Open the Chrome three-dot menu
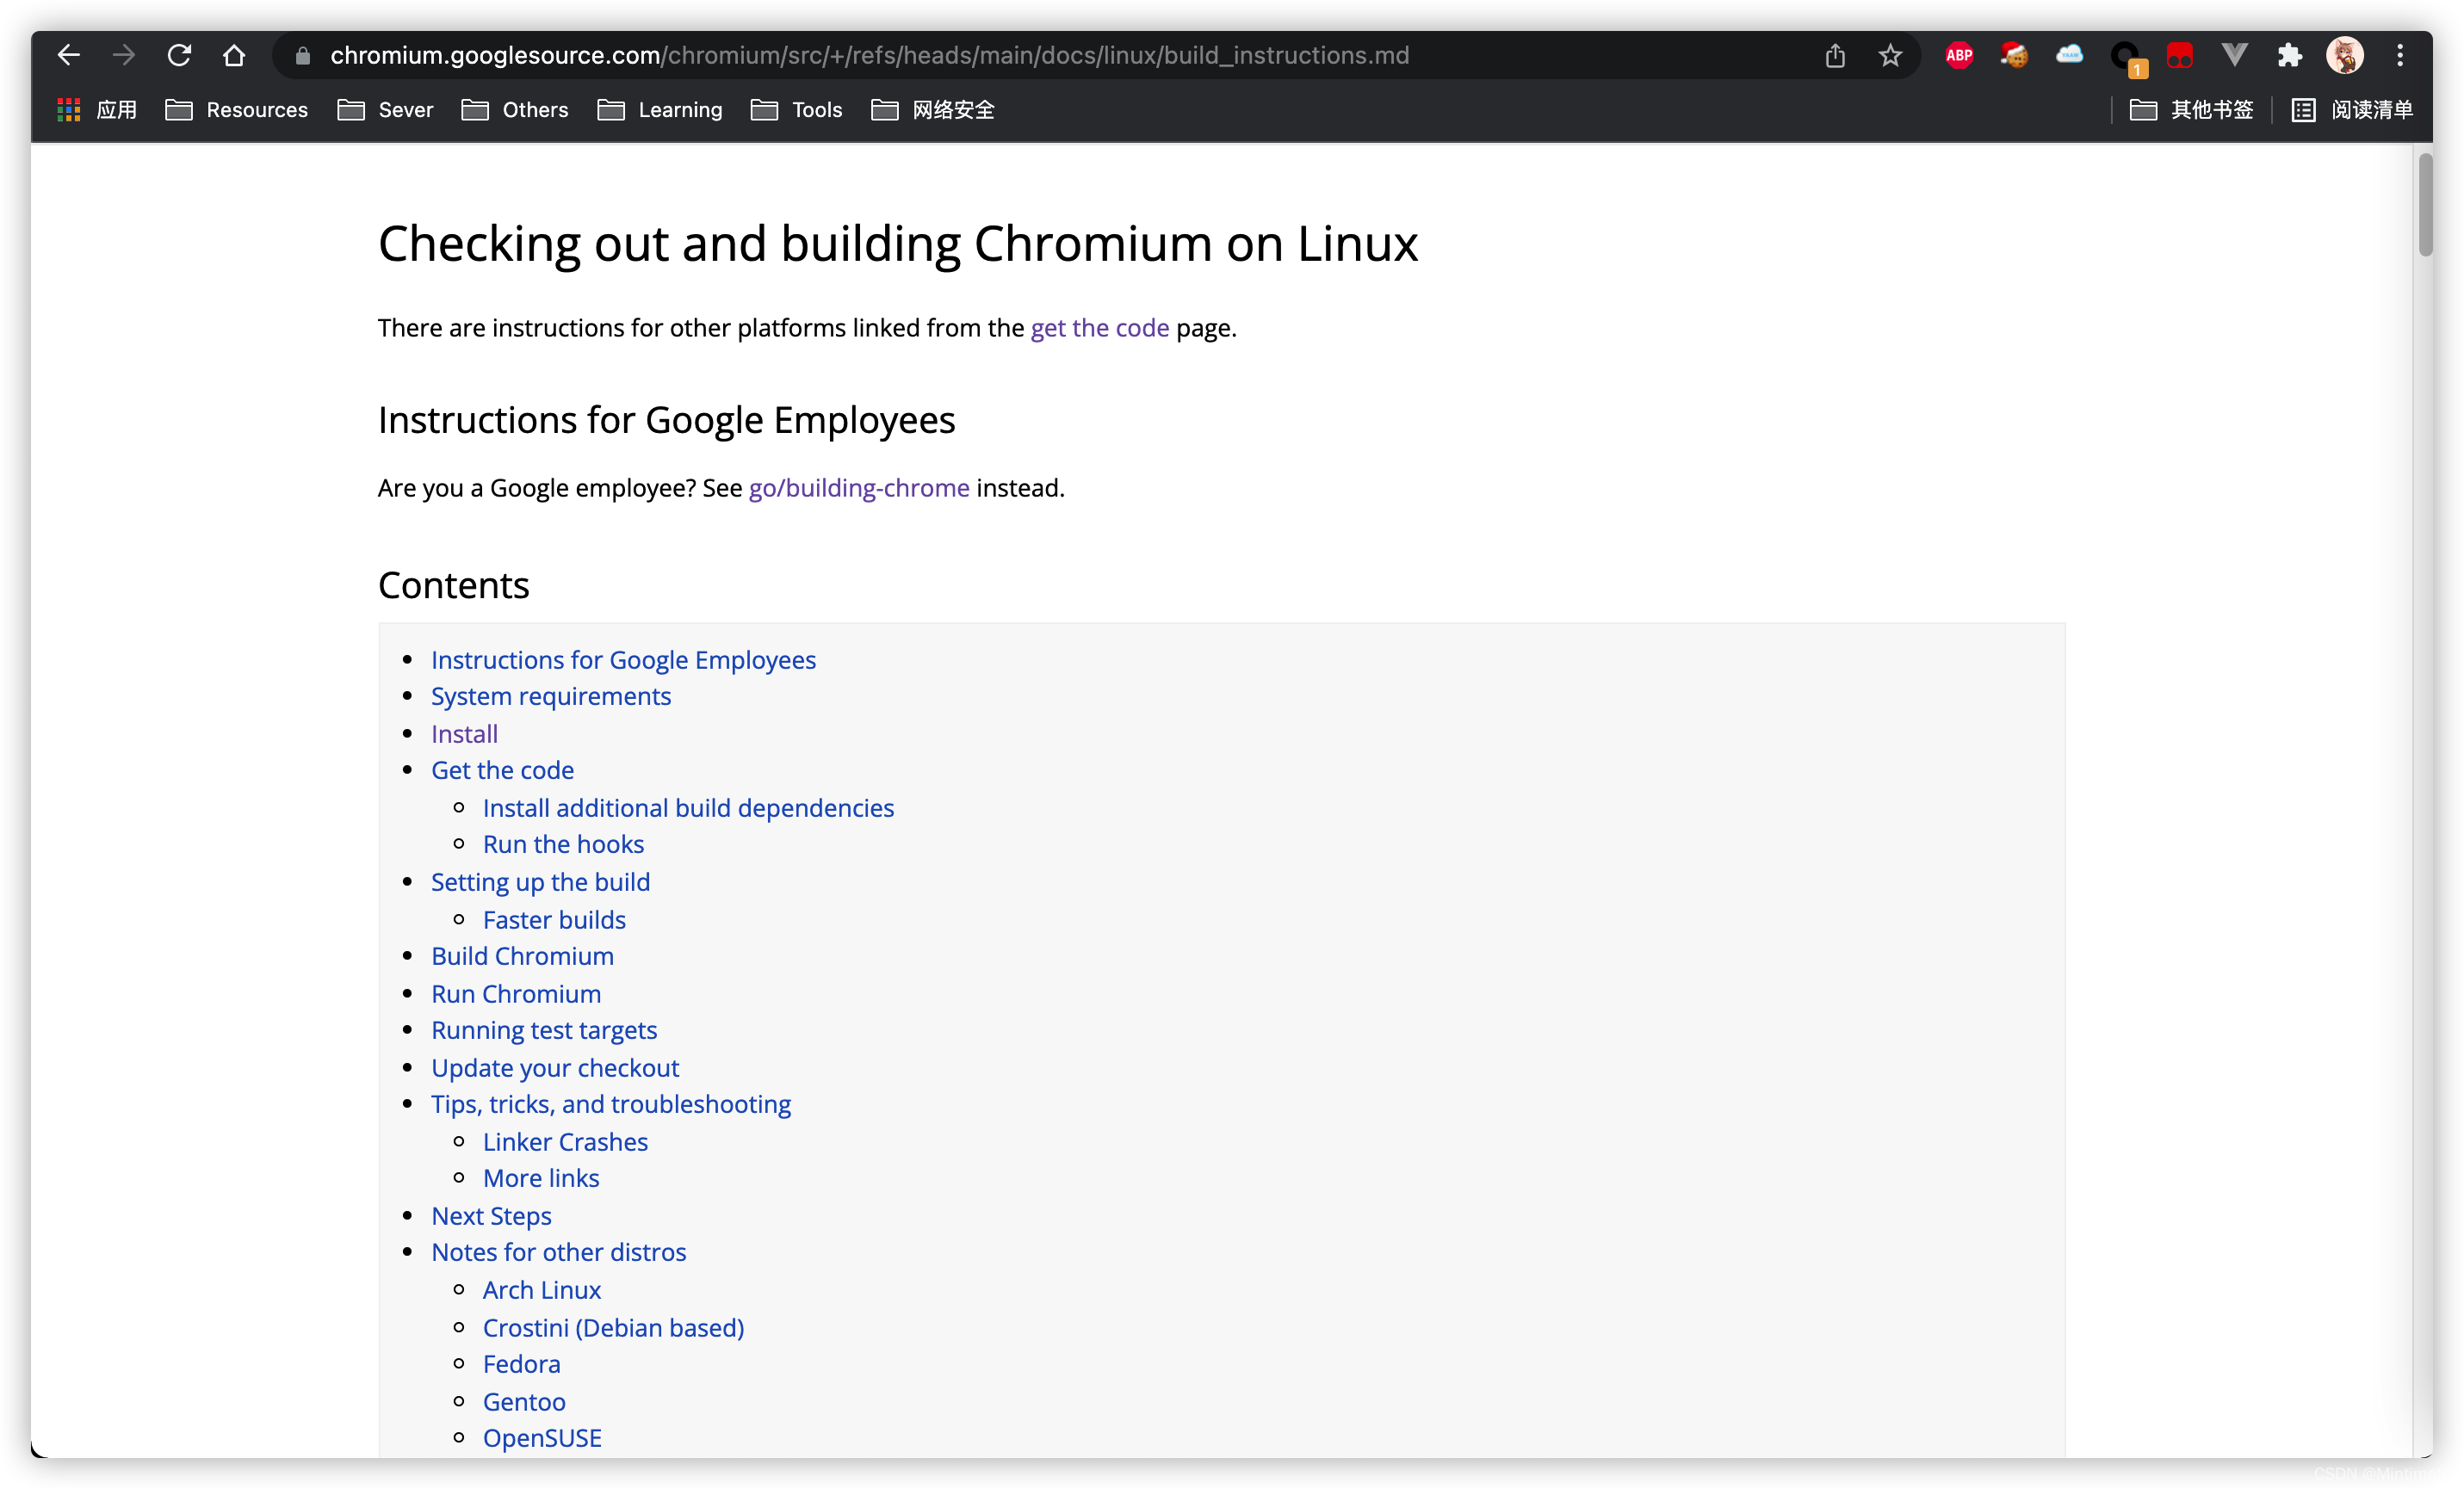Viewport: 2464px width, 1489px height. tap(2401, 55)
